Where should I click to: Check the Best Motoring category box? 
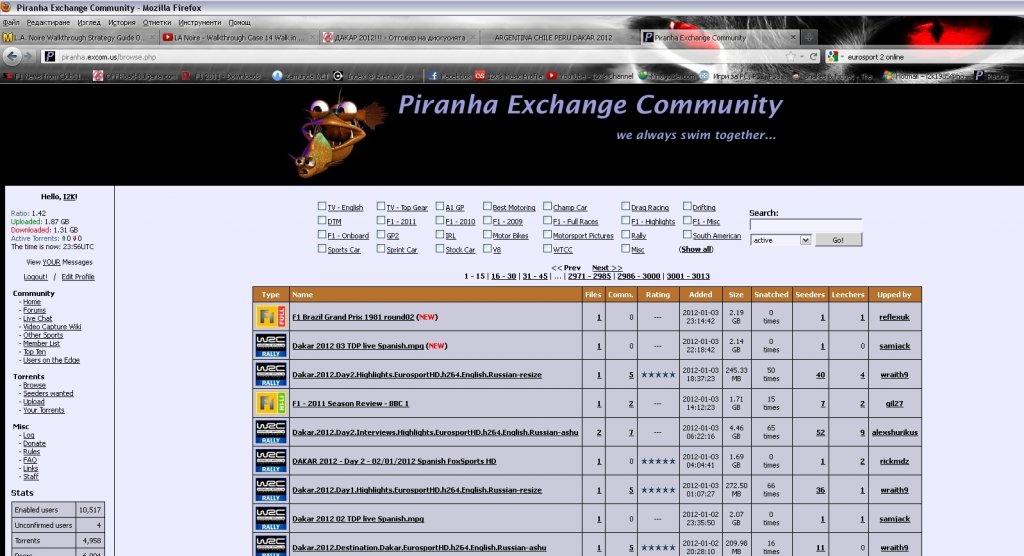point(487,206)
